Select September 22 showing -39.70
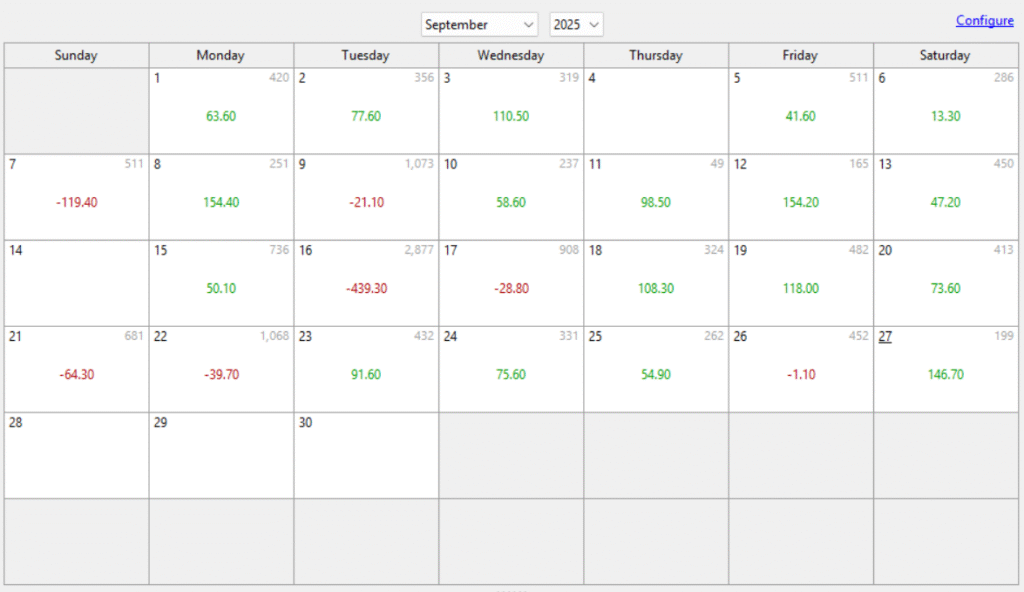Viewport: 1024px width, 592px height. [x=221, y=369]
